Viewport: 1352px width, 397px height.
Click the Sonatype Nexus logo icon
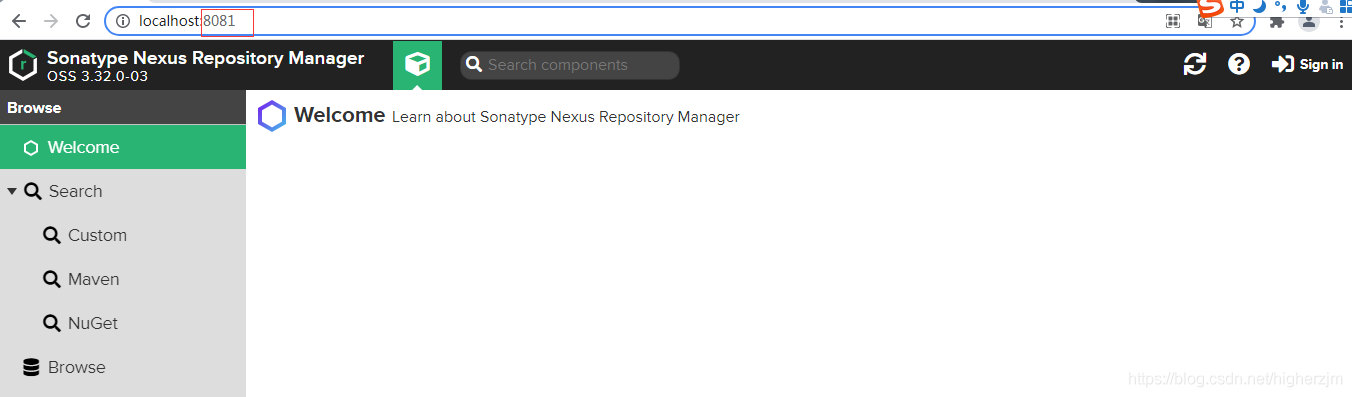click(23, 65)
